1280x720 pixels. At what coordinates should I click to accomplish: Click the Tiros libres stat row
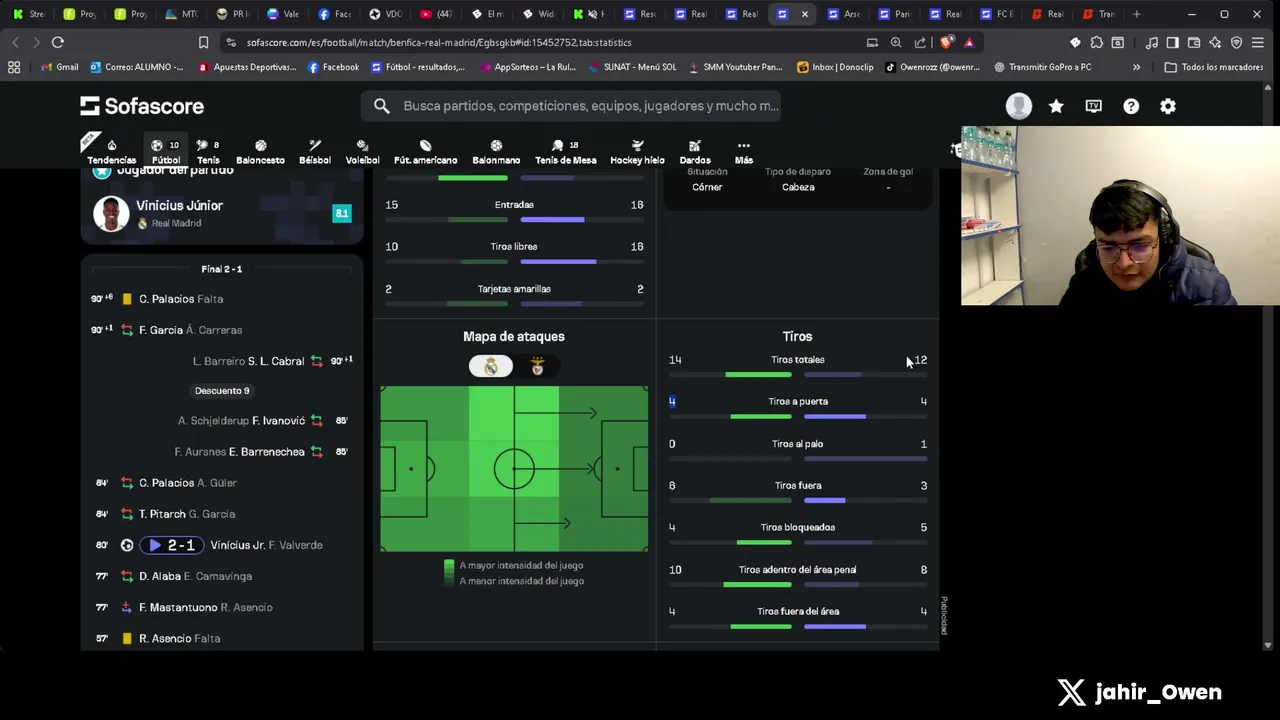pyautogui.click(x=514, y=252)
